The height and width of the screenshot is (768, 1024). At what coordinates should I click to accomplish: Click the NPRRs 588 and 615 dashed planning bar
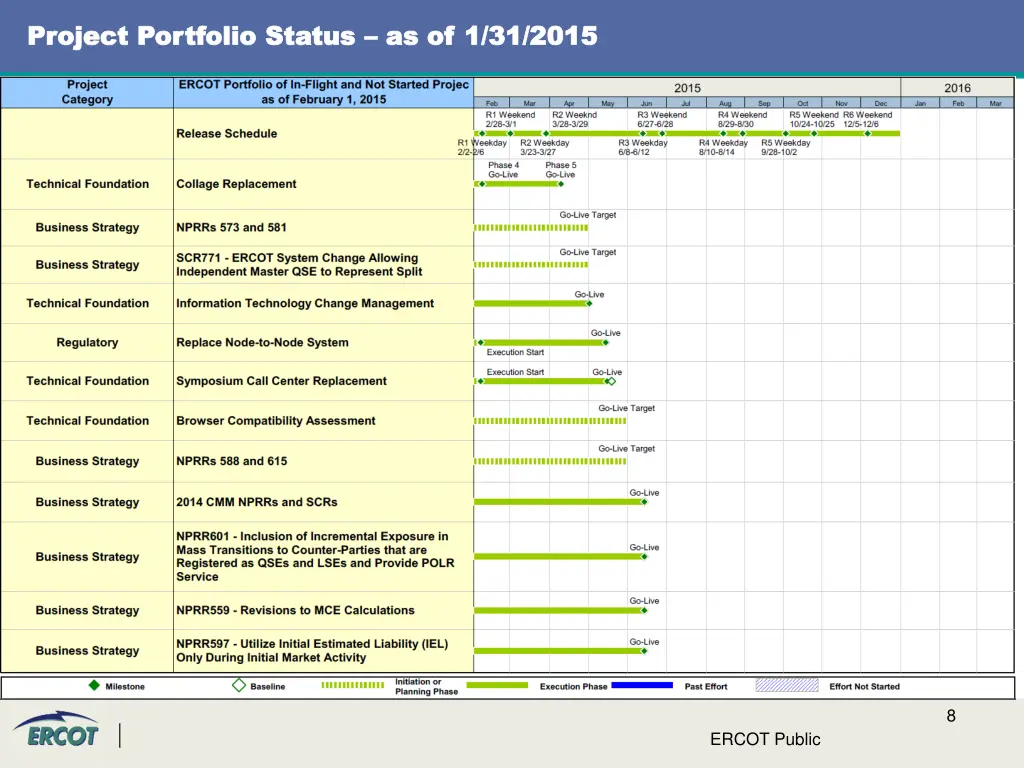point(550,462)
